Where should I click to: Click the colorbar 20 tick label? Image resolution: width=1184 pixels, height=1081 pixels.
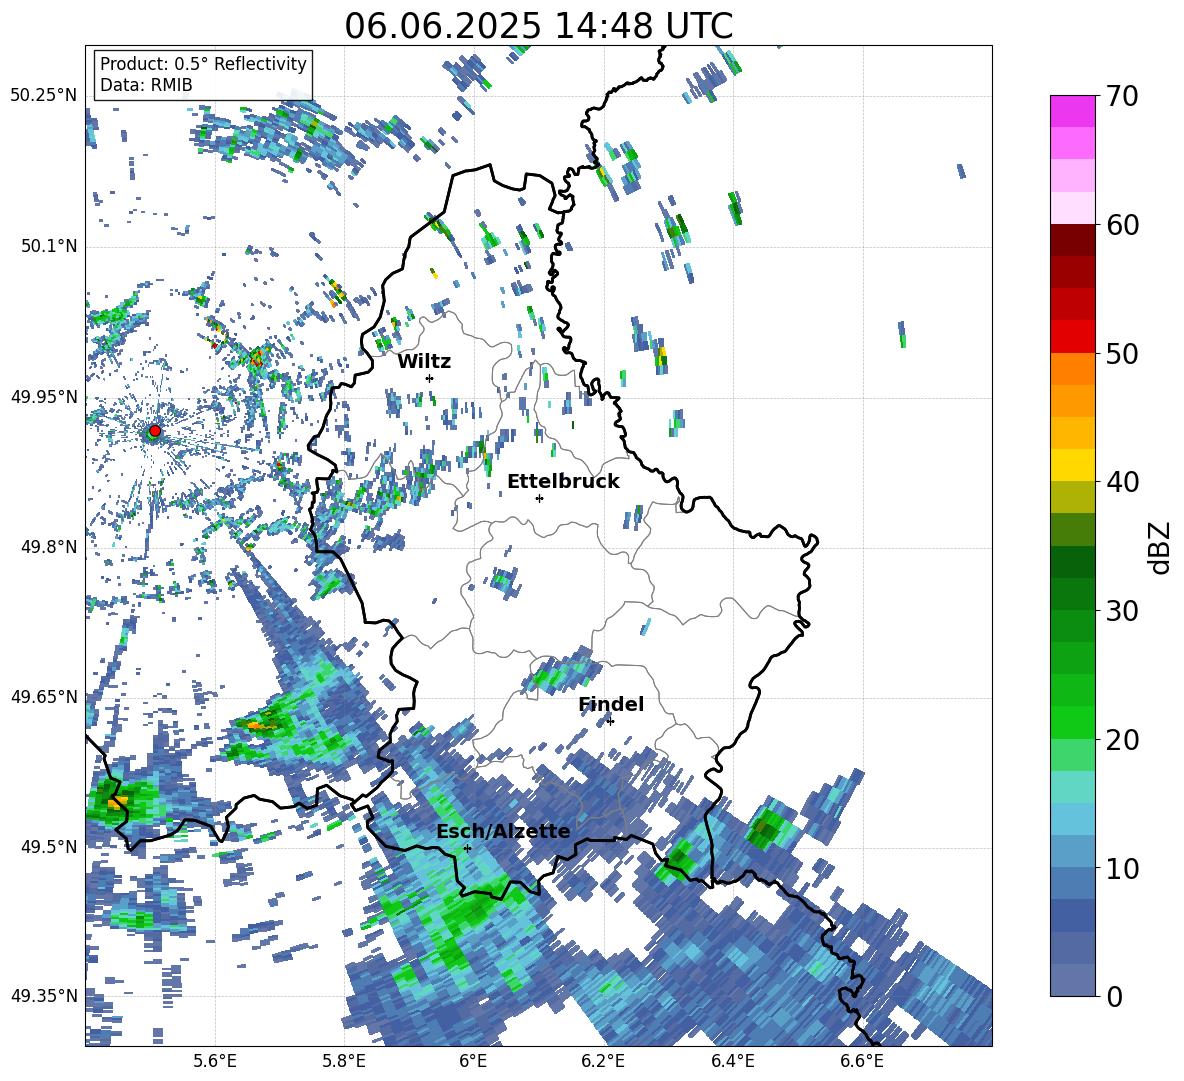click(x=1122, y=740)
